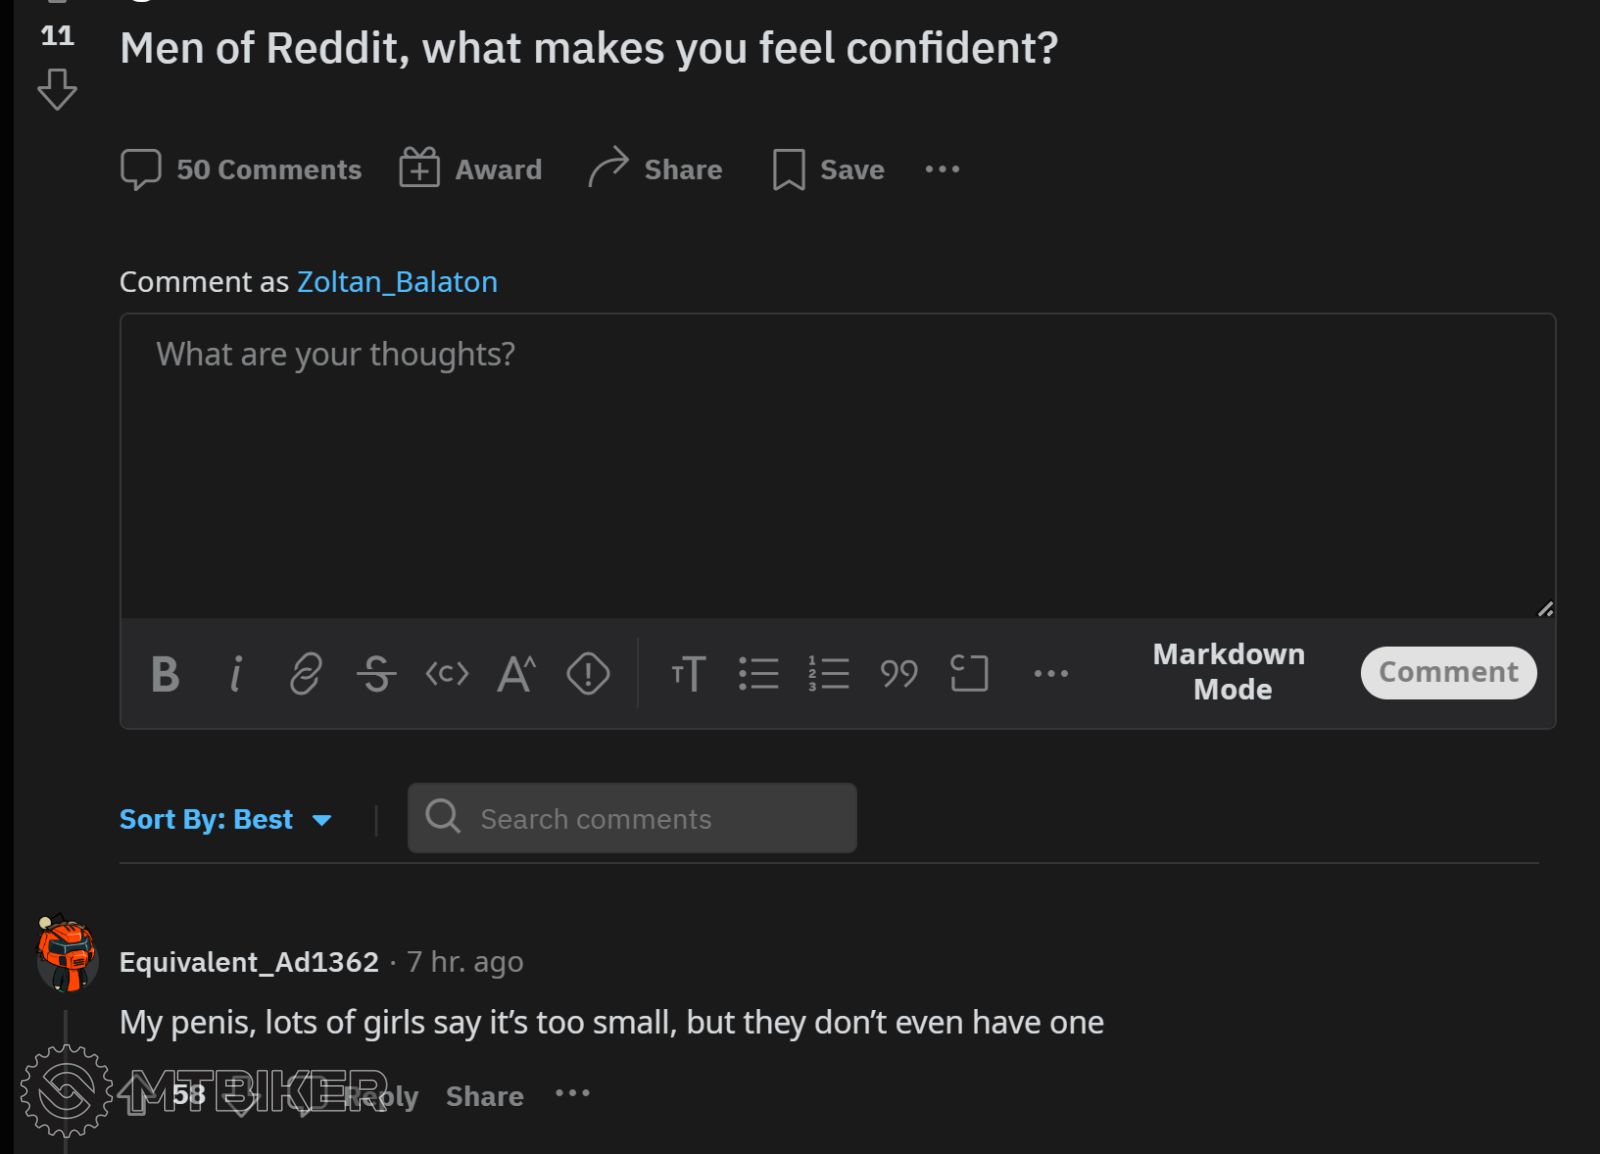Switch to Markdown Mode
Screen dimensions: 1600x1154
[x=1229, y=672]
